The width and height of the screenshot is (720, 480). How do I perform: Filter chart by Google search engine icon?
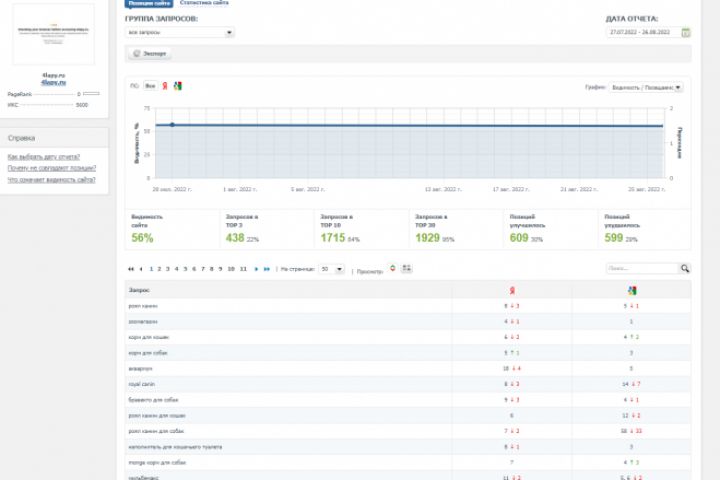178,86
